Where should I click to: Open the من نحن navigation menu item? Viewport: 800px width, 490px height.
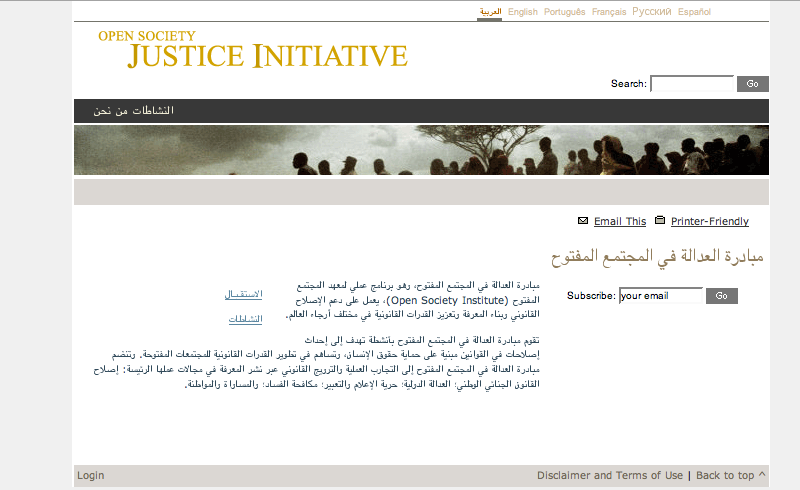point(111,110)
